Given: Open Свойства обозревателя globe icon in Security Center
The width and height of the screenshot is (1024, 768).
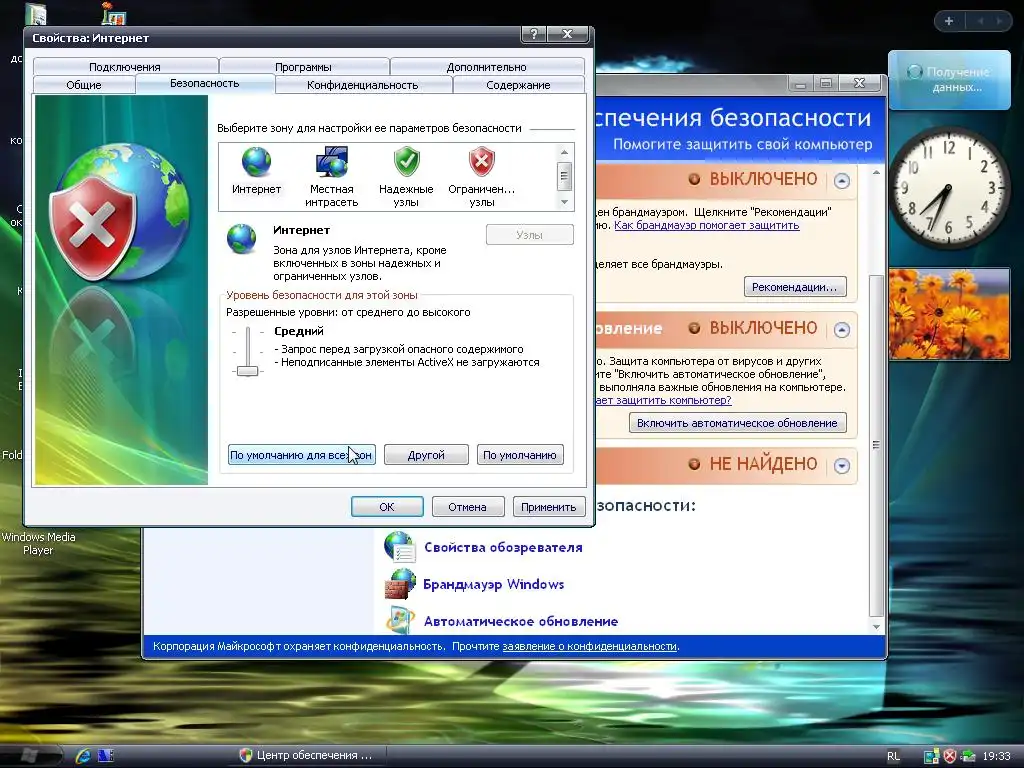Looking at the screenshot, I should (x=400, y=547).
